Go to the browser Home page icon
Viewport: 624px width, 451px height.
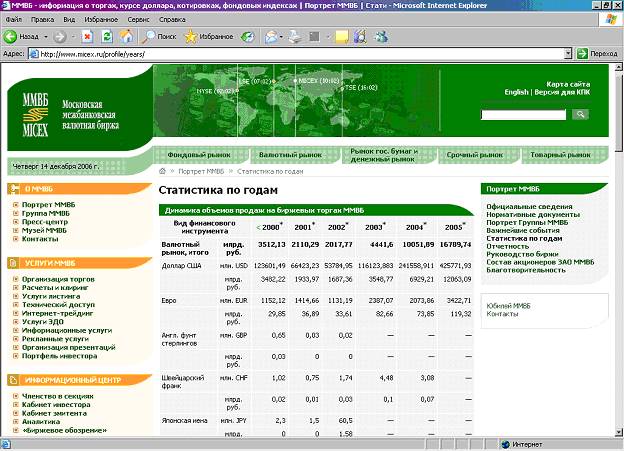(x=125, y=36)
